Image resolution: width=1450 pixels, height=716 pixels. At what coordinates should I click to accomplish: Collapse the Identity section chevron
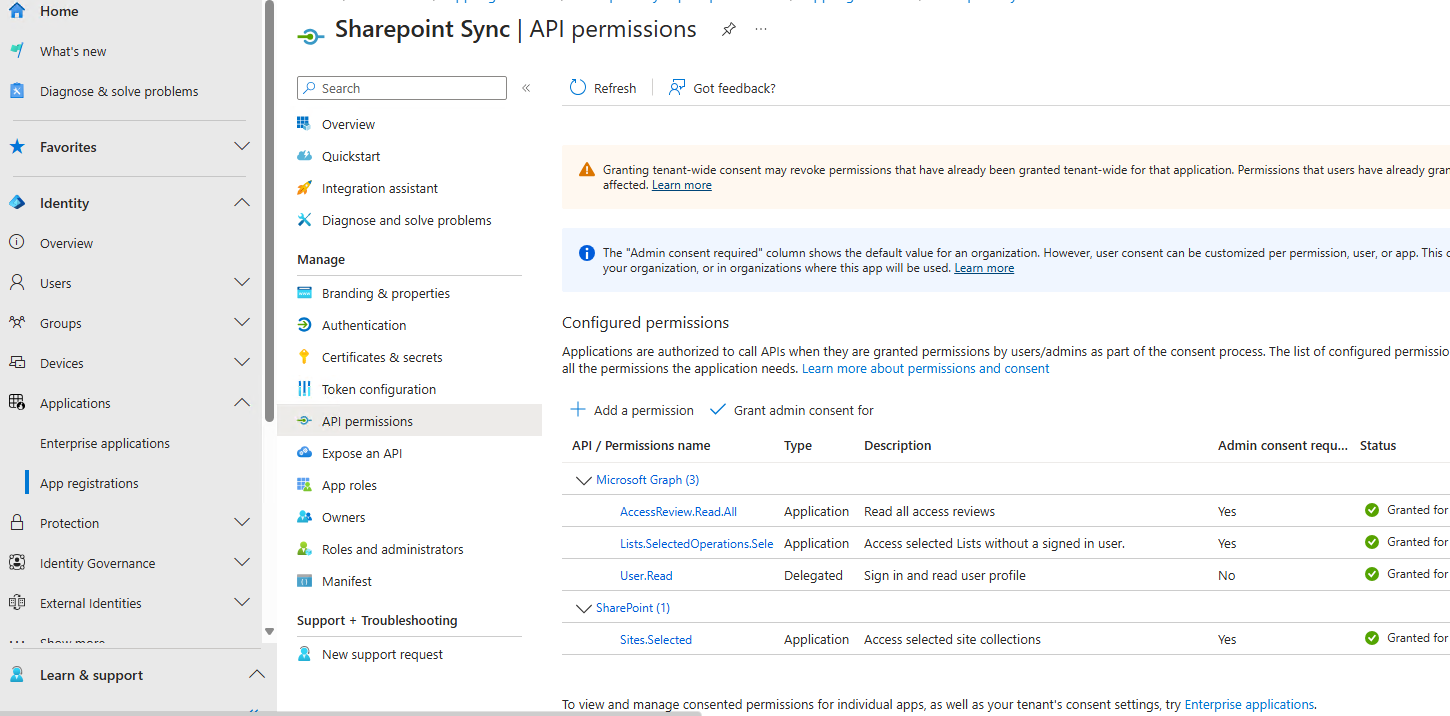click(241, 203)
